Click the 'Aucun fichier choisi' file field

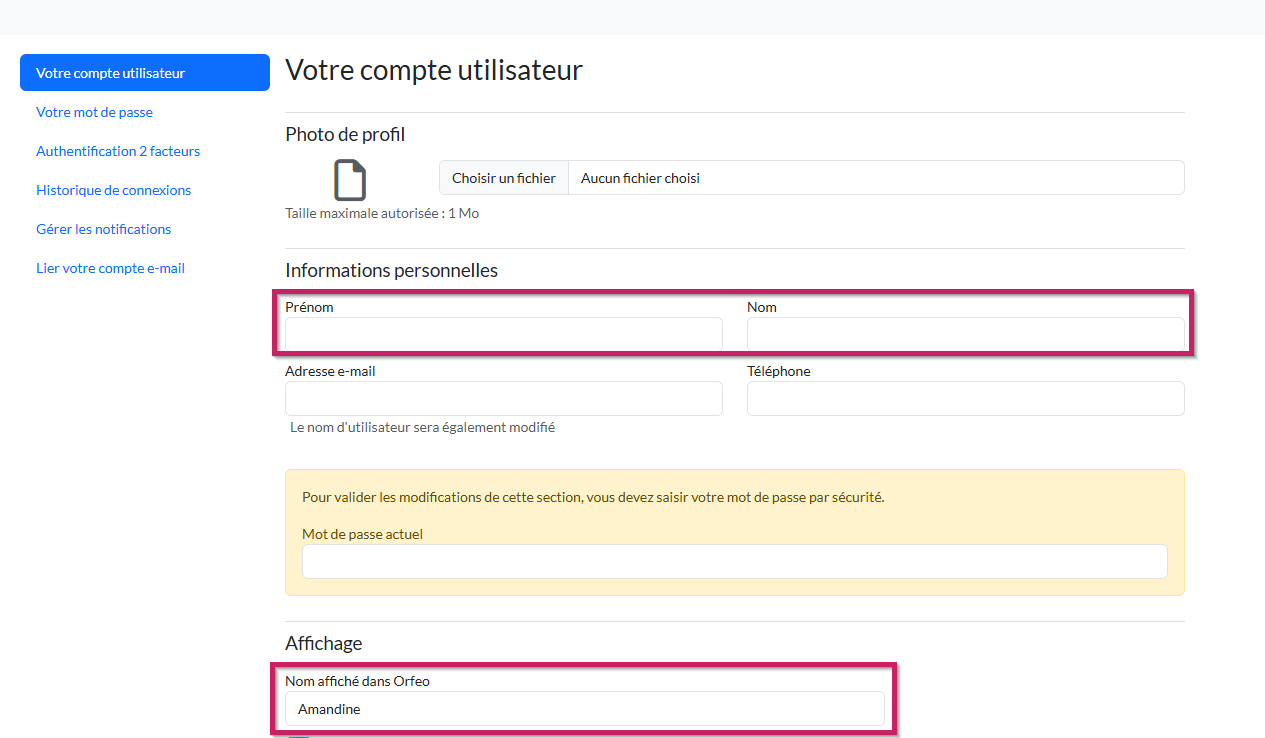[875, 178]
